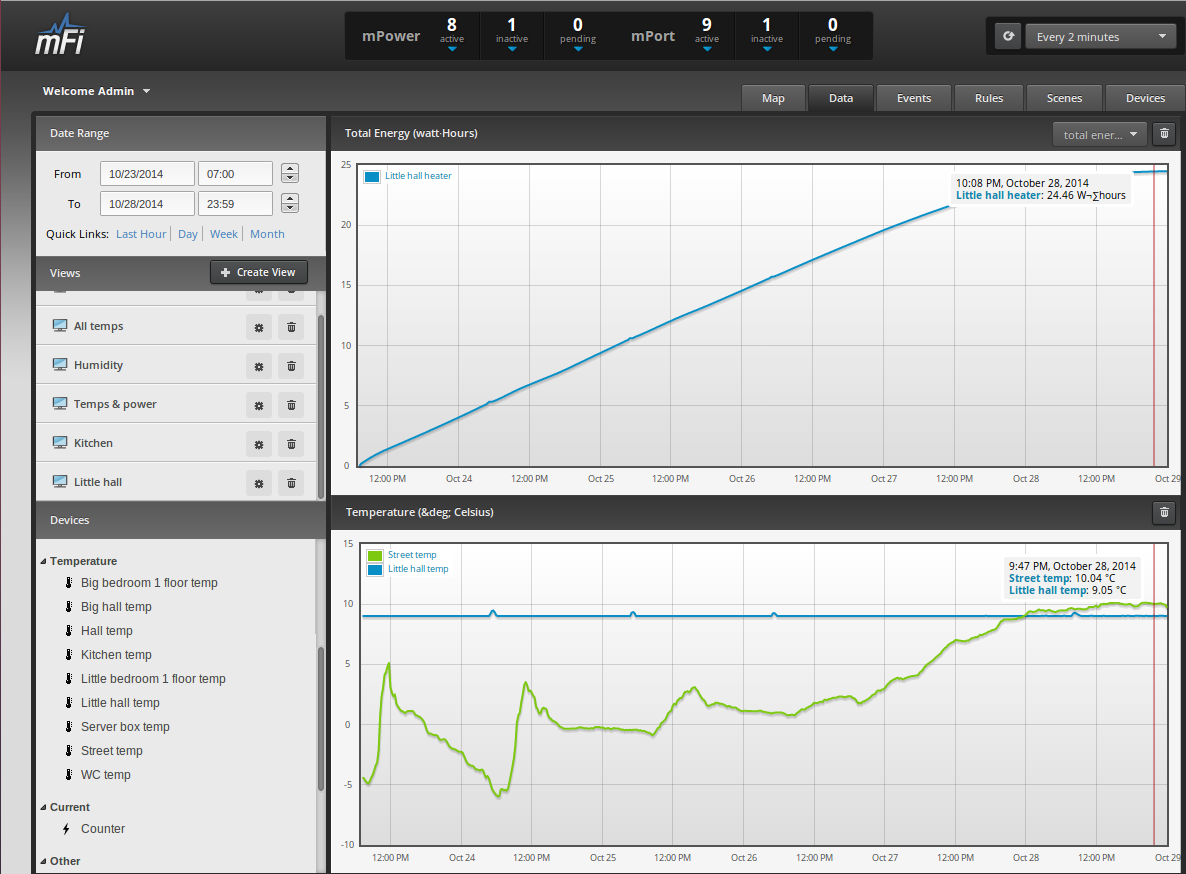Switch to the Map tab
The height and width of the screenshot is (874, 1186).
(773, 98)
